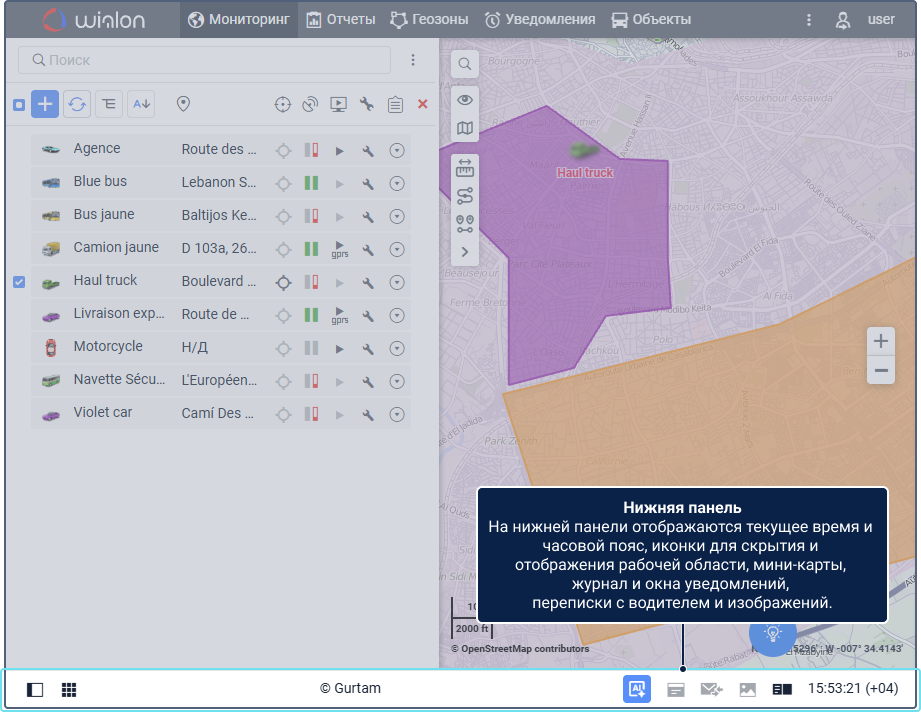Click the red X remove-all icon
The width and height of the screenshot is (921, 712).
coord(422,104)
